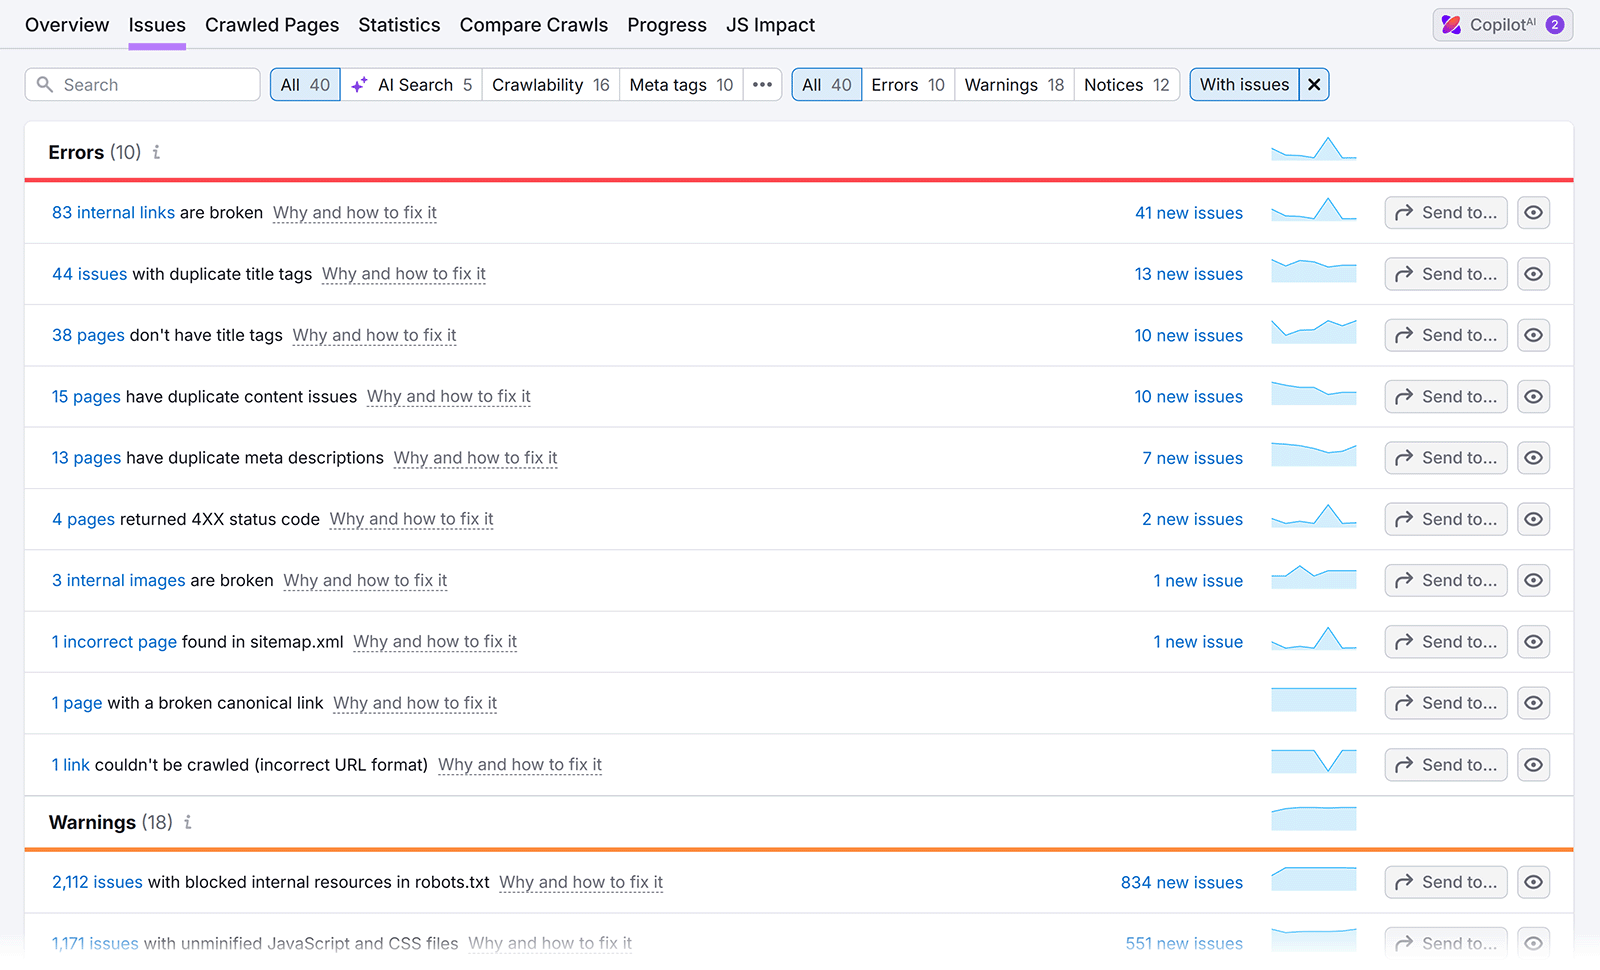Viewport: 1600px width, 970px height.
Task: Switch to the Crawled Pages tab
Action: point(272,24)
